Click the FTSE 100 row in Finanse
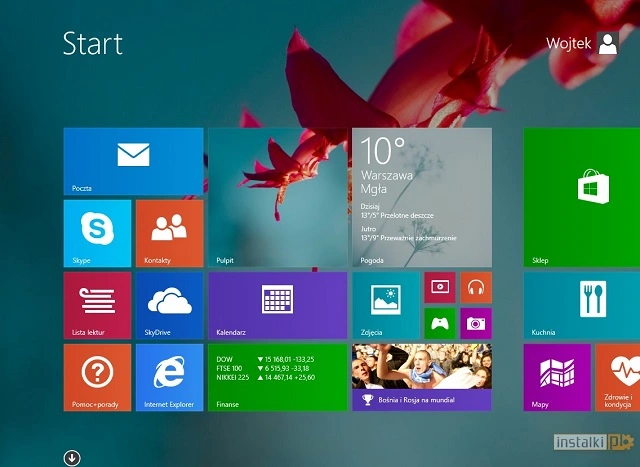Image resolution: width=640 pixels, height=467 pixels. [x=263, y=368]
